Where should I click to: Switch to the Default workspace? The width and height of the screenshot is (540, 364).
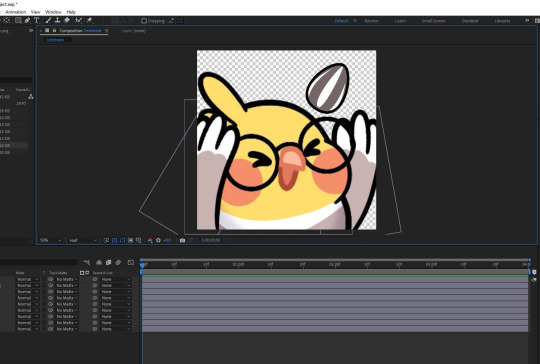pos(341,21)
